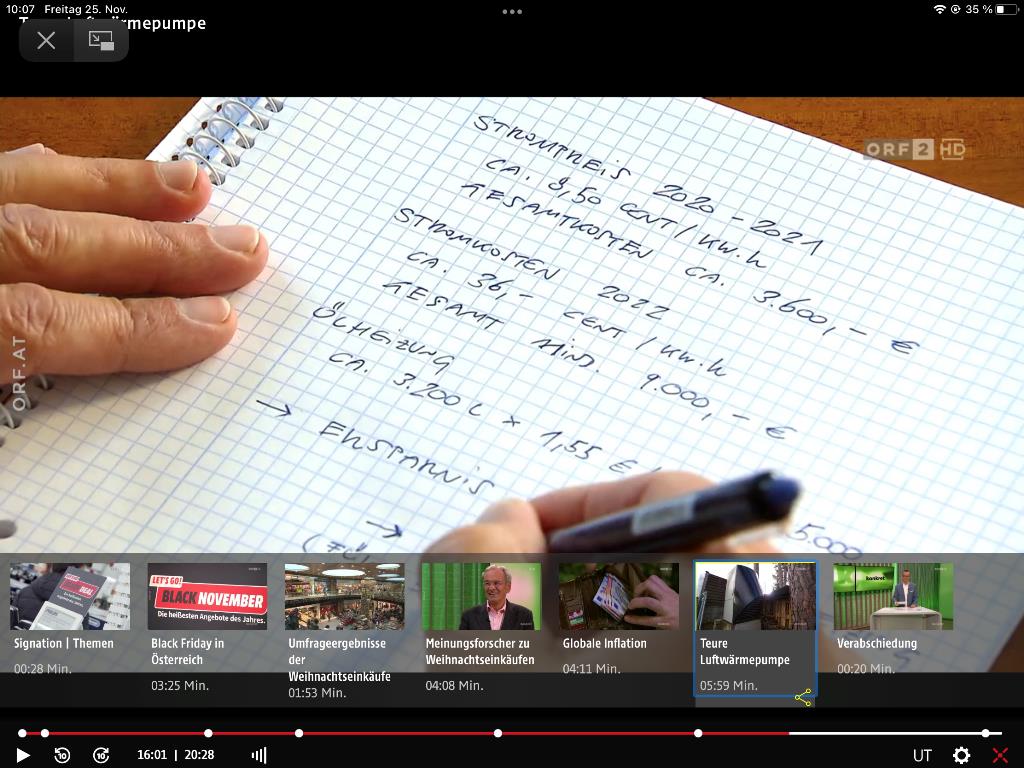Jump to last chapter marker on timeline

(985, 733)
